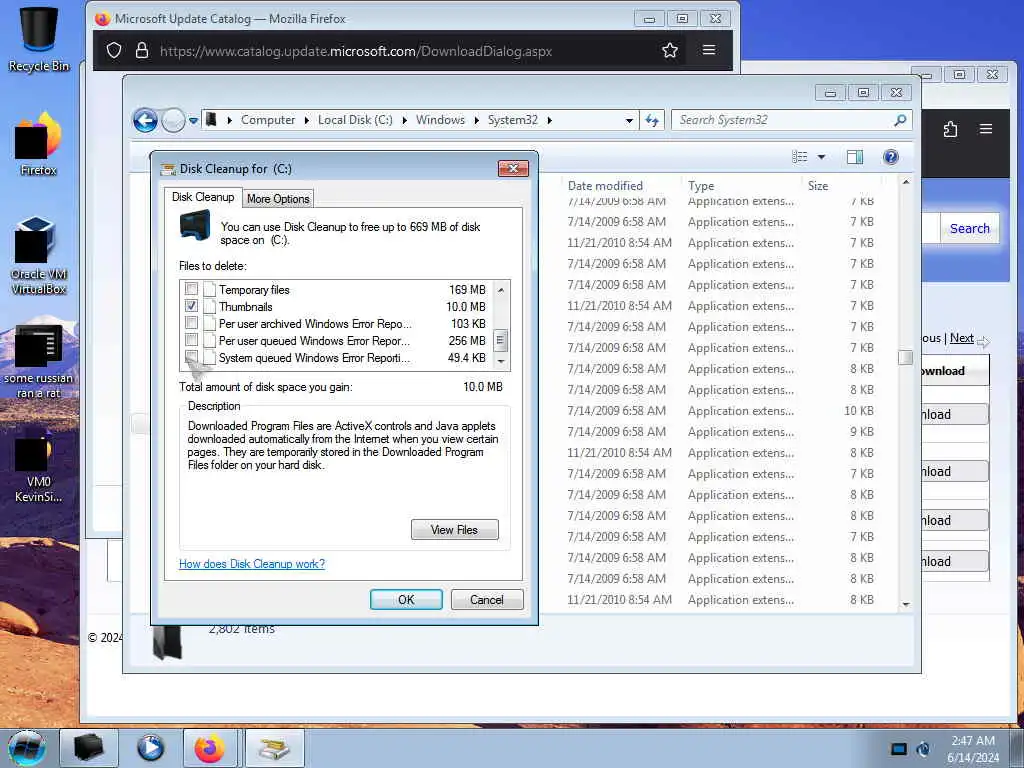
Task: Expand the address bar history dropdown
Action: click(x=629, y=120)
